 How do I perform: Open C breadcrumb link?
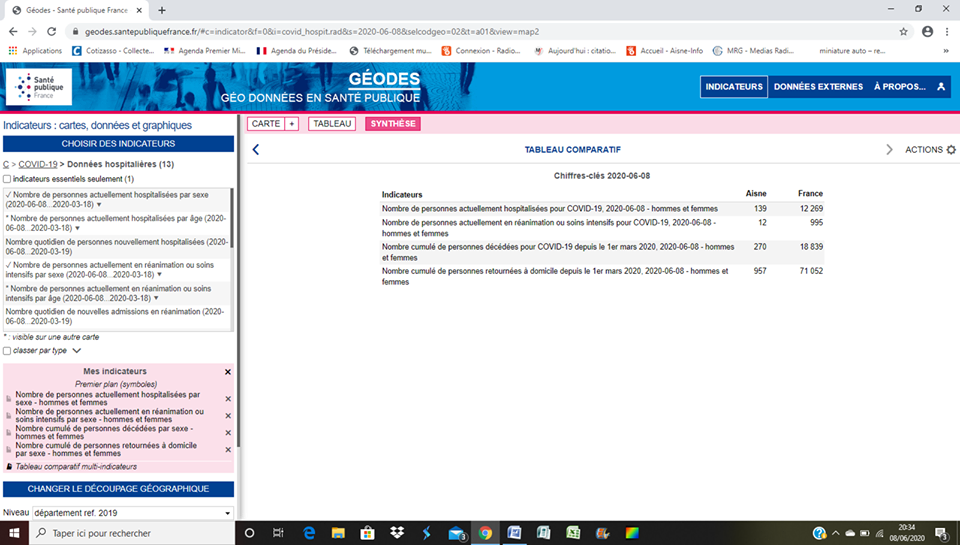6,164
